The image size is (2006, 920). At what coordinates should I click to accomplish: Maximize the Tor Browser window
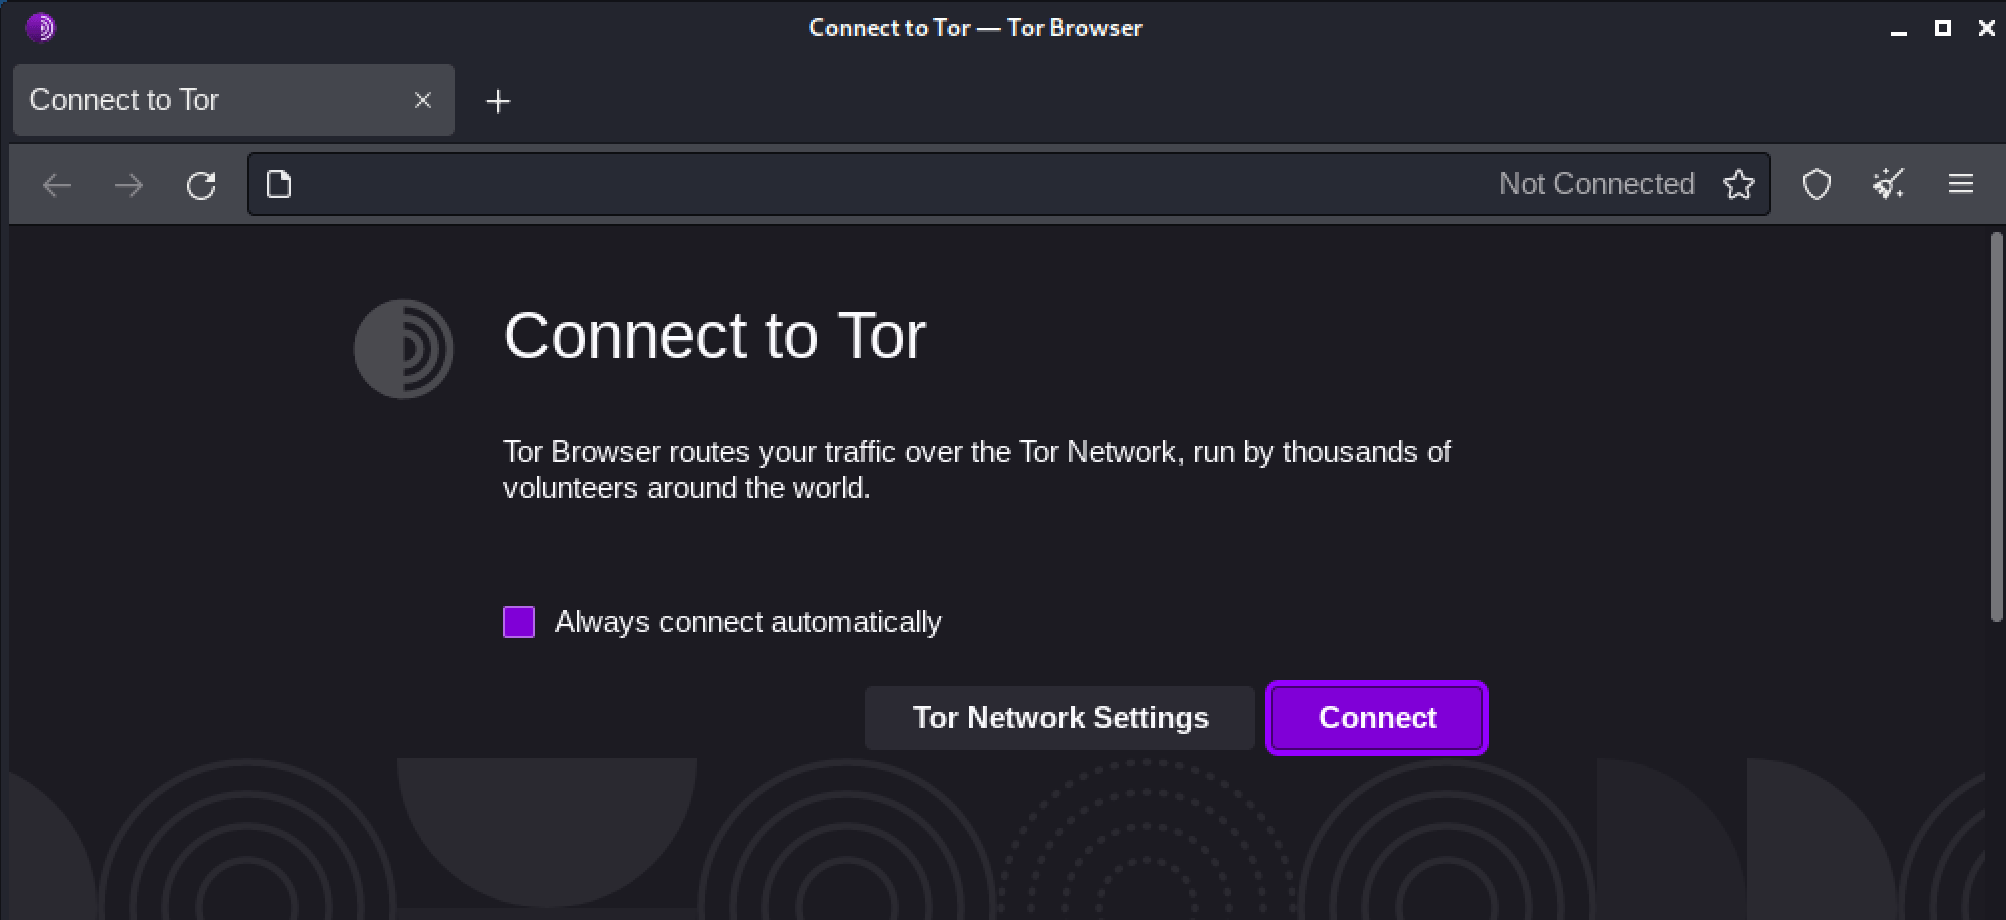(1943, 28)
